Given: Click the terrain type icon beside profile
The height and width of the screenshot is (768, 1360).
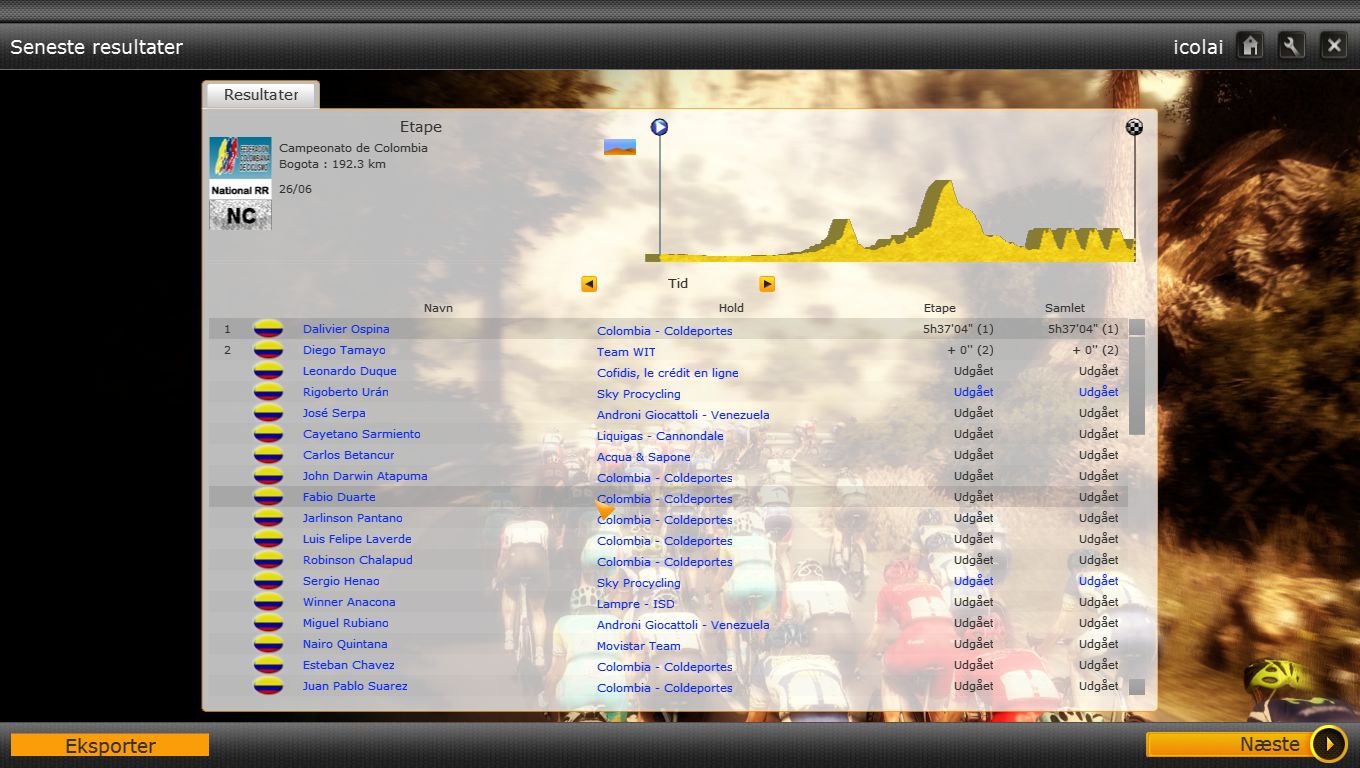Looking at the screenshot, I should tap(620, 147).
